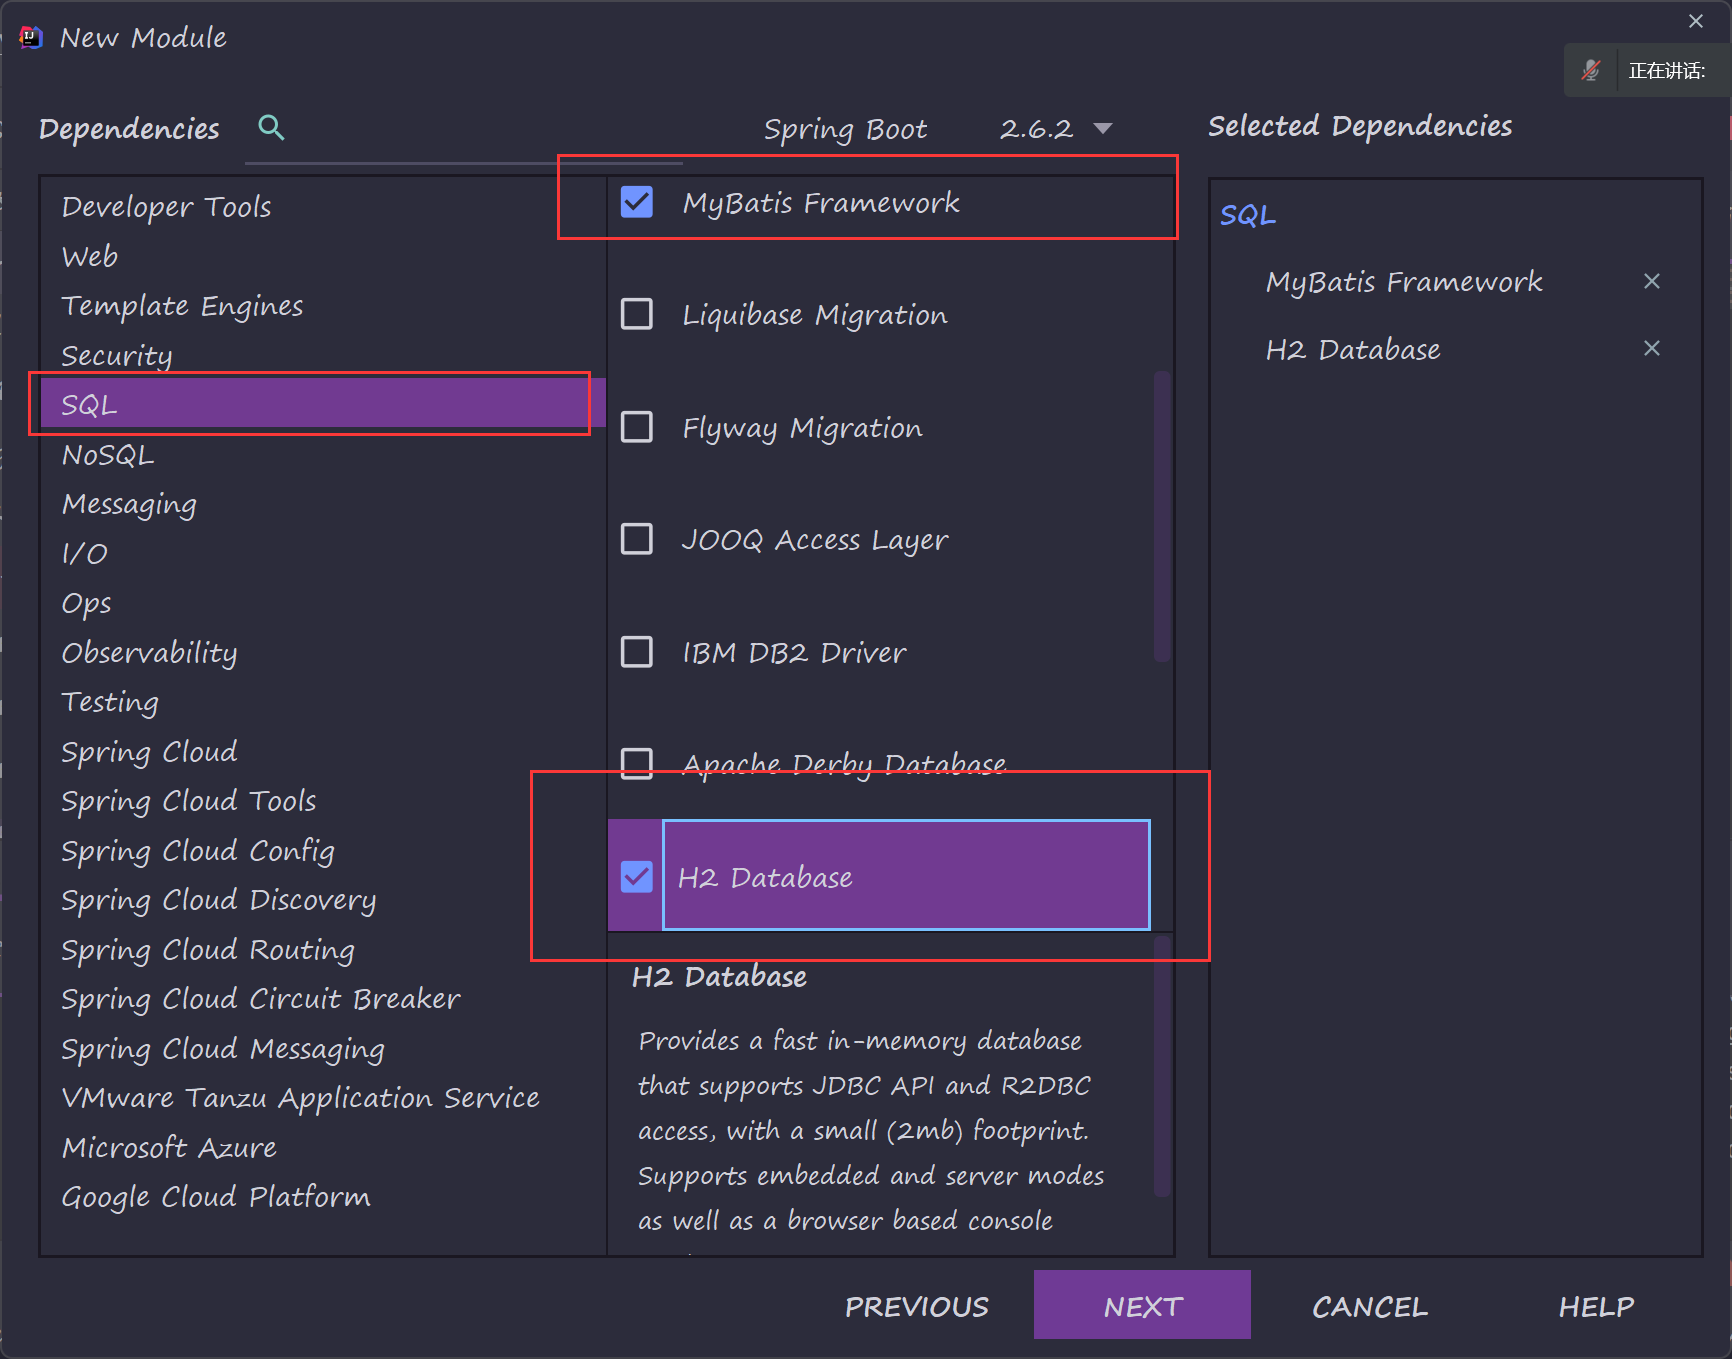Click the IntelliJ logo in title bar
This screenshot has height=1359, width=1732.
(x=31, y=38)
